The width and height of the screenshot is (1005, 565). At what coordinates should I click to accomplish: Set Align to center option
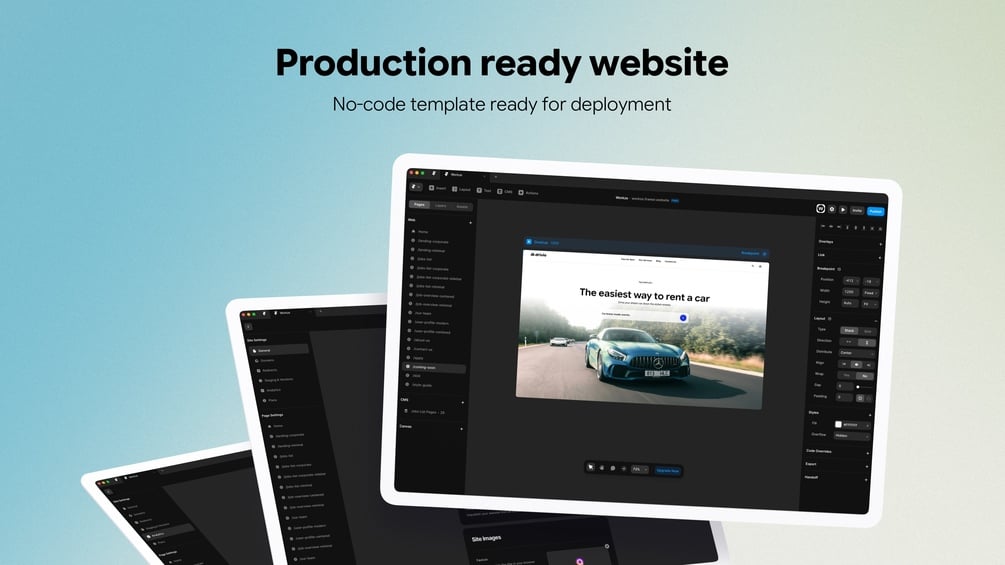(x=856, y=364)
